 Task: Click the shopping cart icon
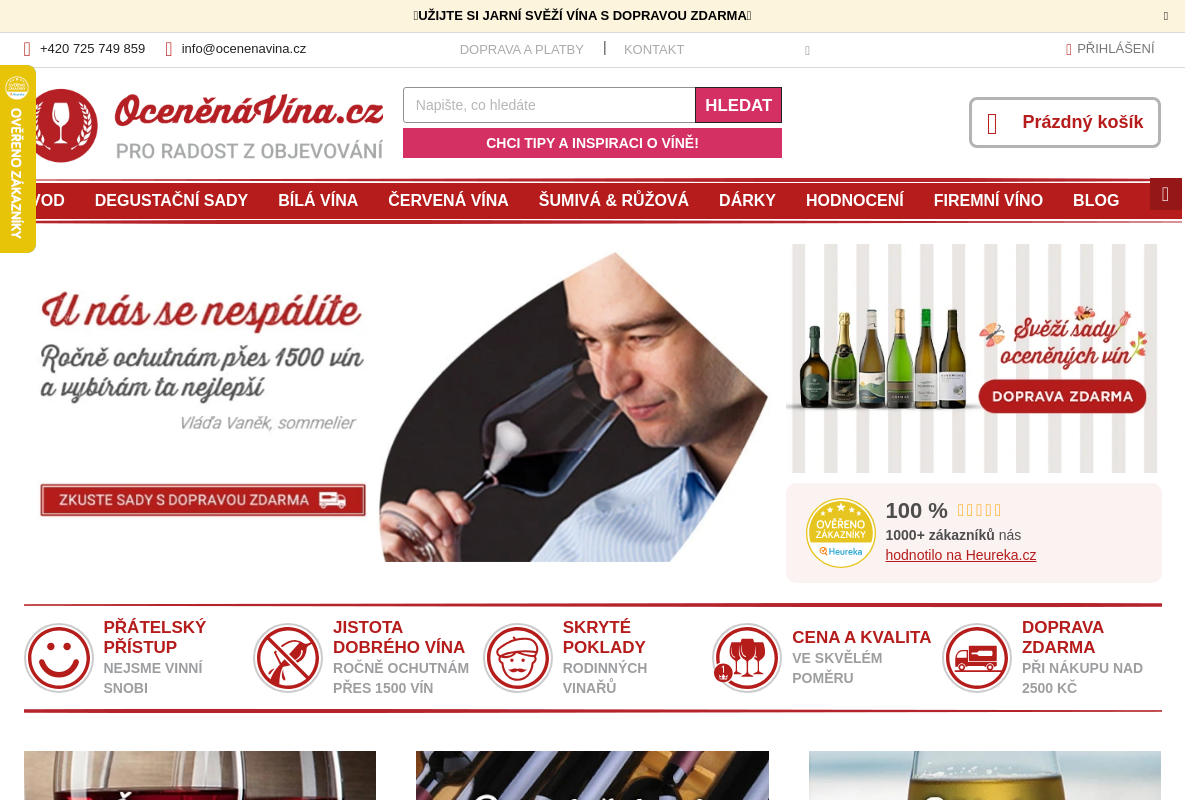pos(992,123)
